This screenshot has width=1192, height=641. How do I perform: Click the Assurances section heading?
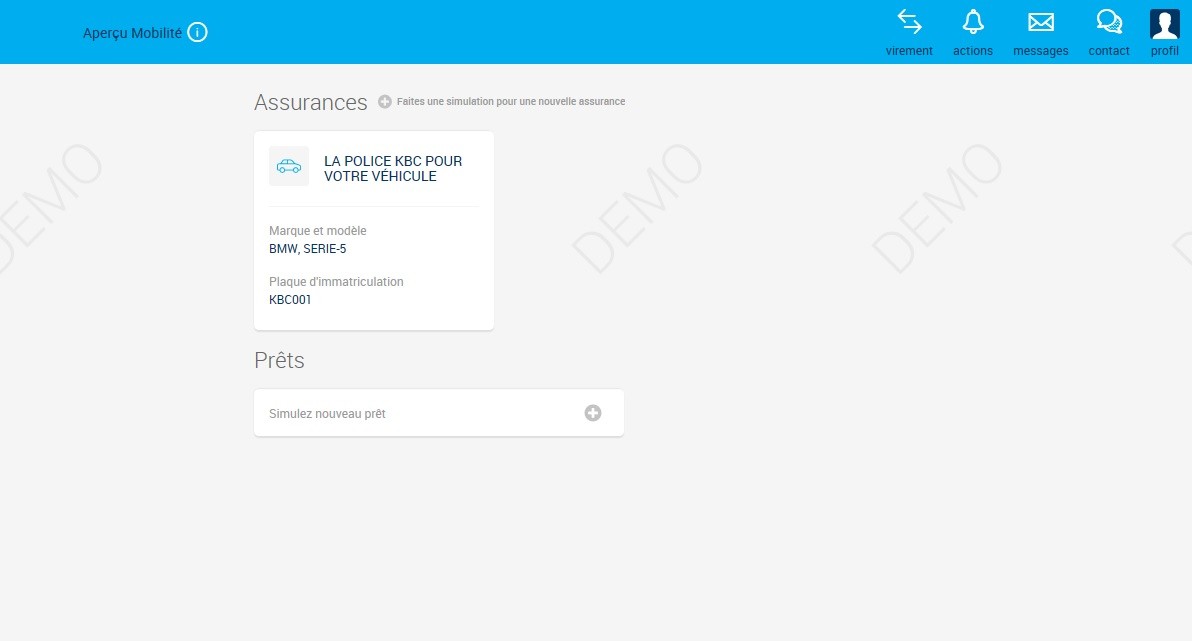(x=310, y=102)
